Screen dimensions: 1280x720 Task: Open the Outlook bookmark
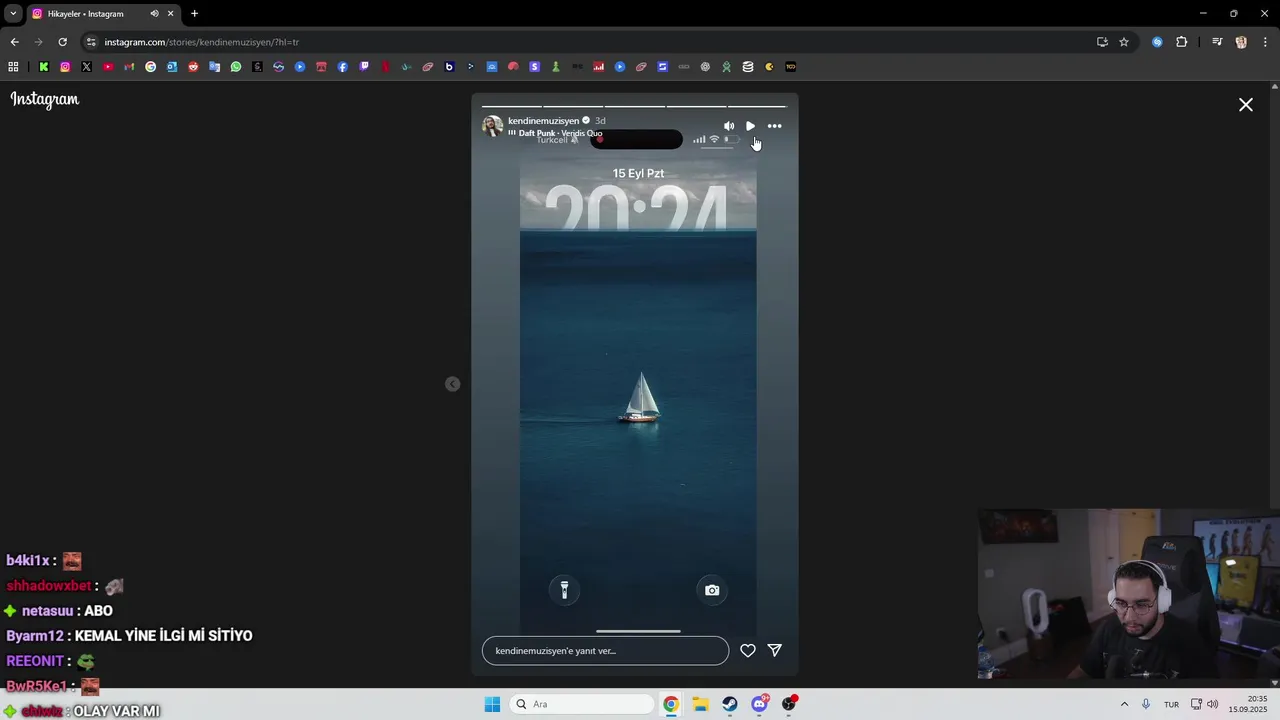pyautogui.click(x=172, y=67)
